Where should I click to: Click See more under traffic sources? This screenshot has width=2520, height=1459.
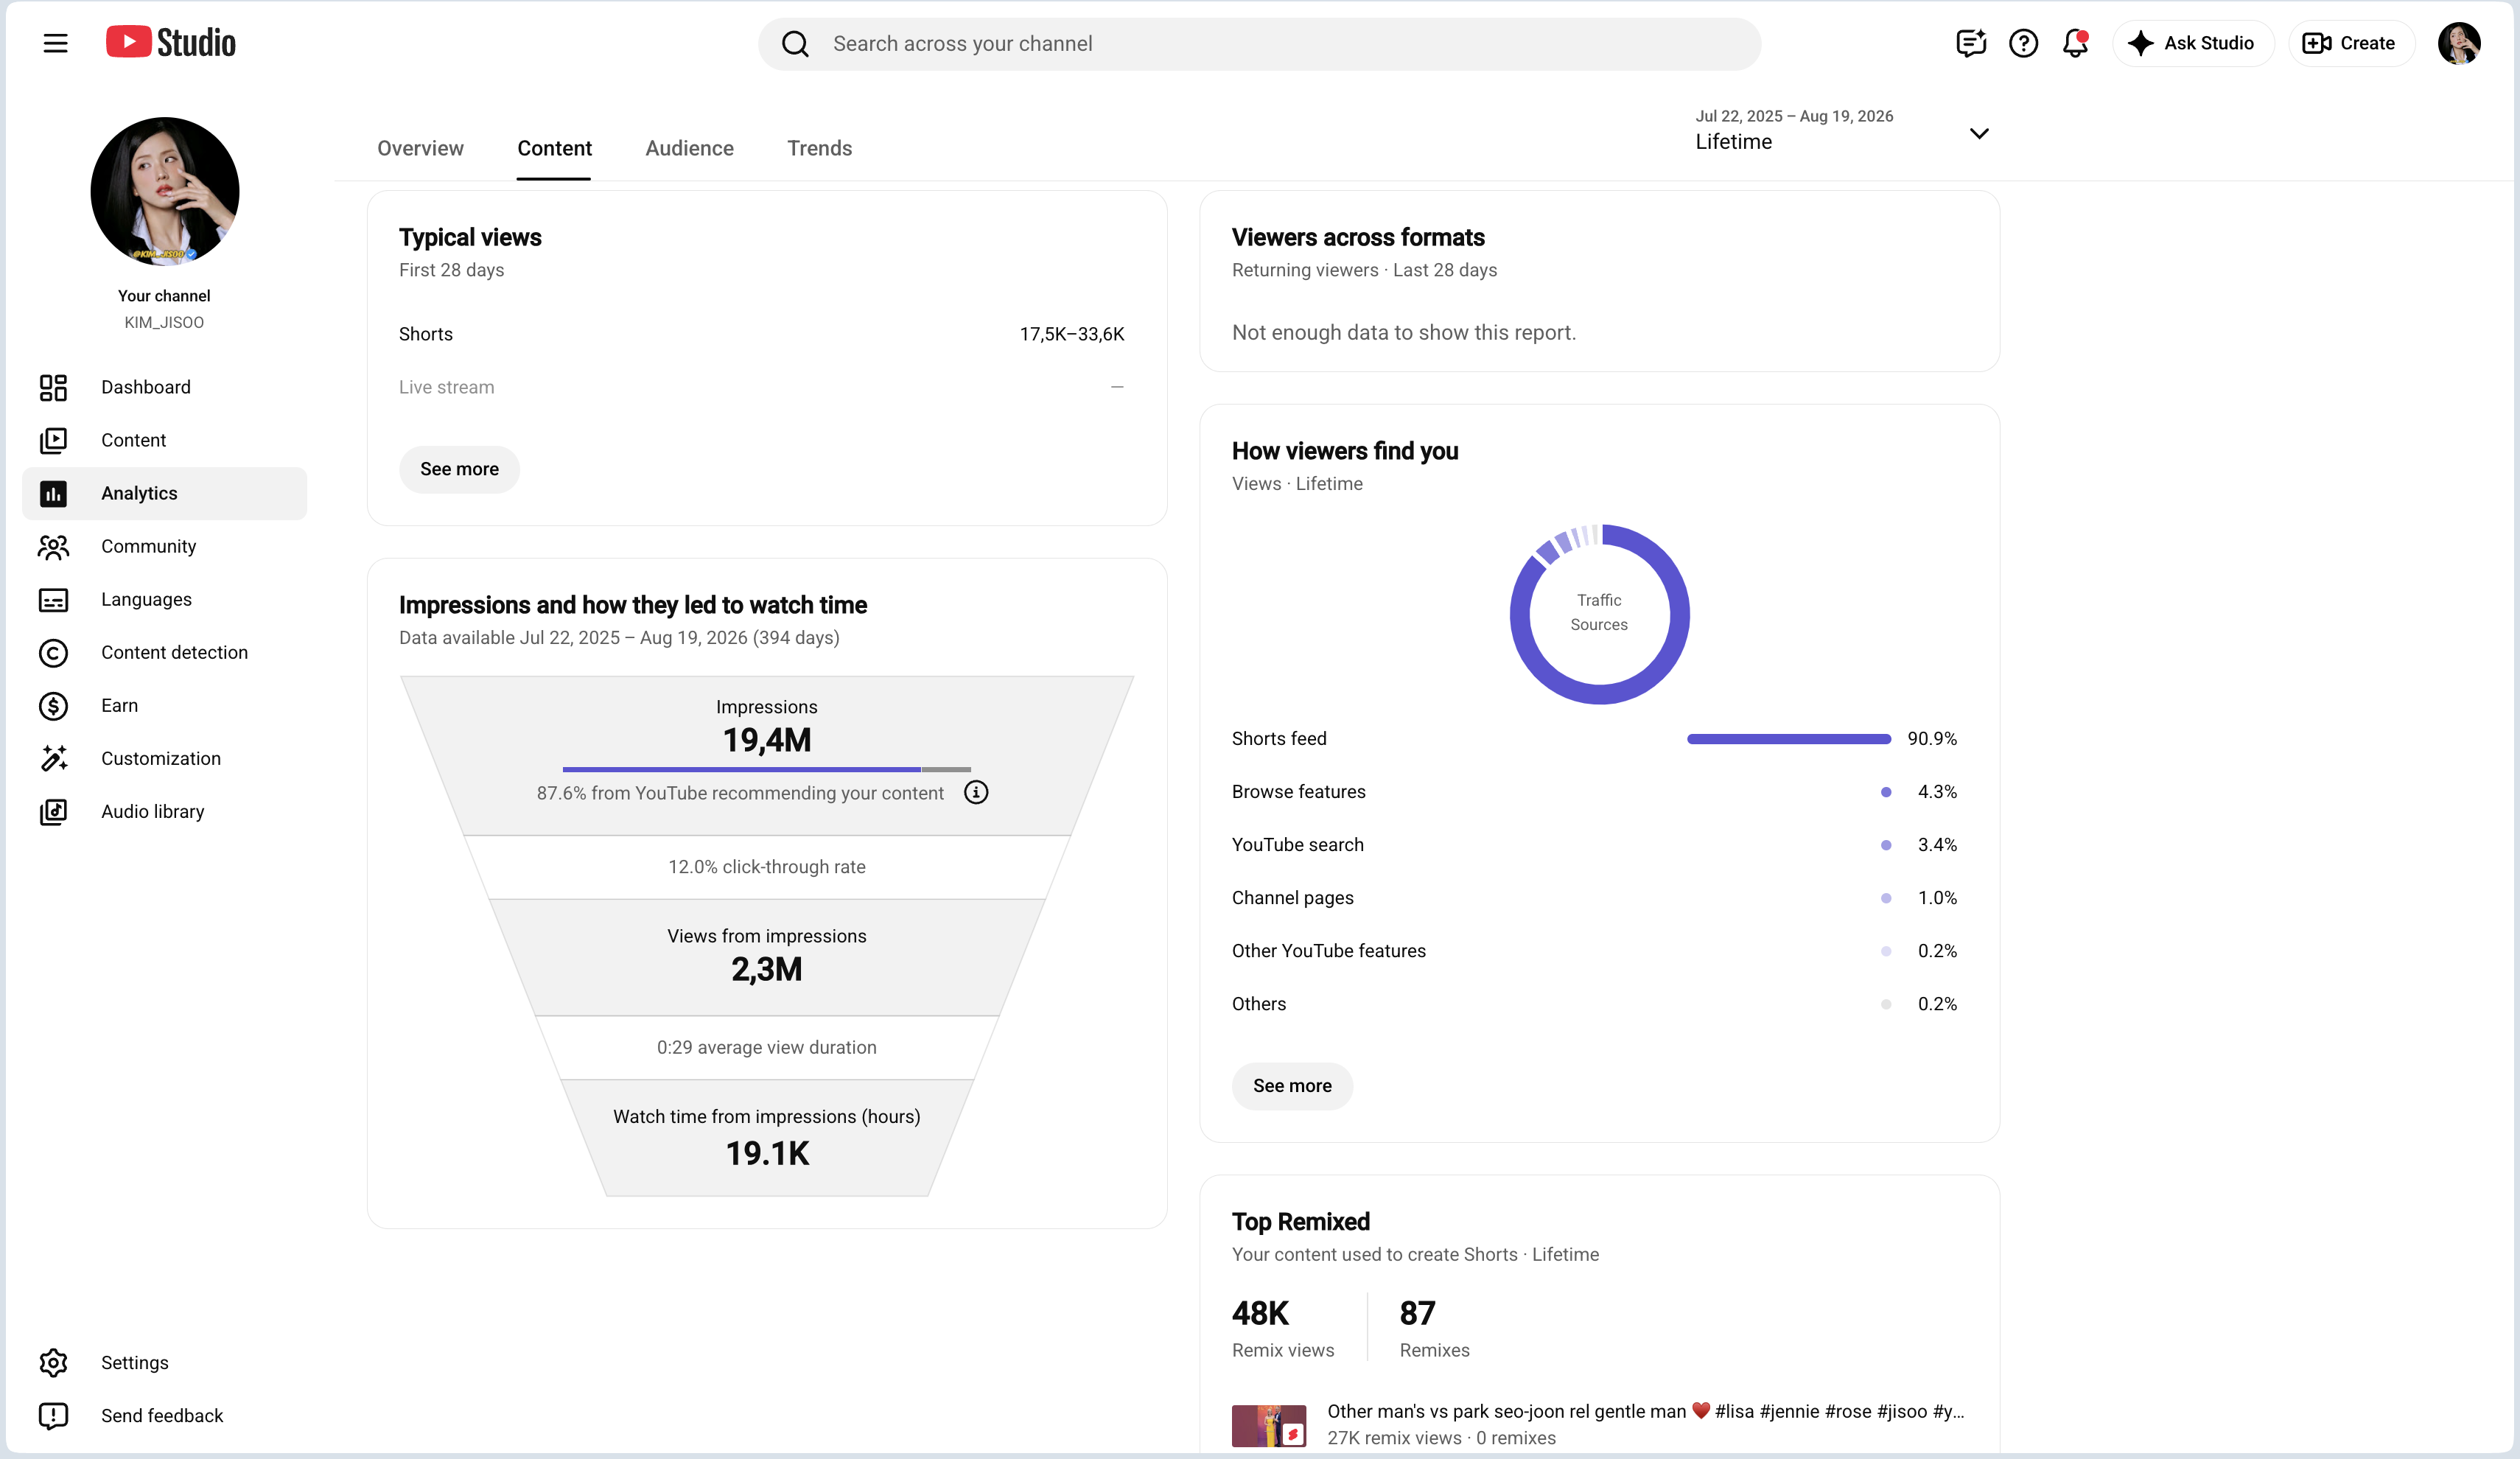coord(1292,1086)
